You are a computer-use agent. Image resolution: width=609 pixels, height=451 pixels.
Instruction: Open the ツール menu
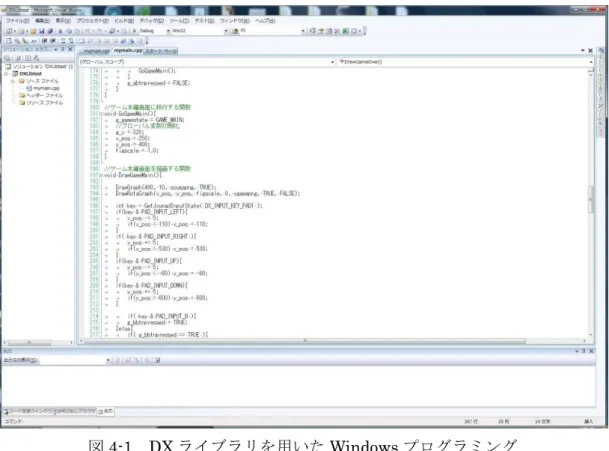point(179,21)
